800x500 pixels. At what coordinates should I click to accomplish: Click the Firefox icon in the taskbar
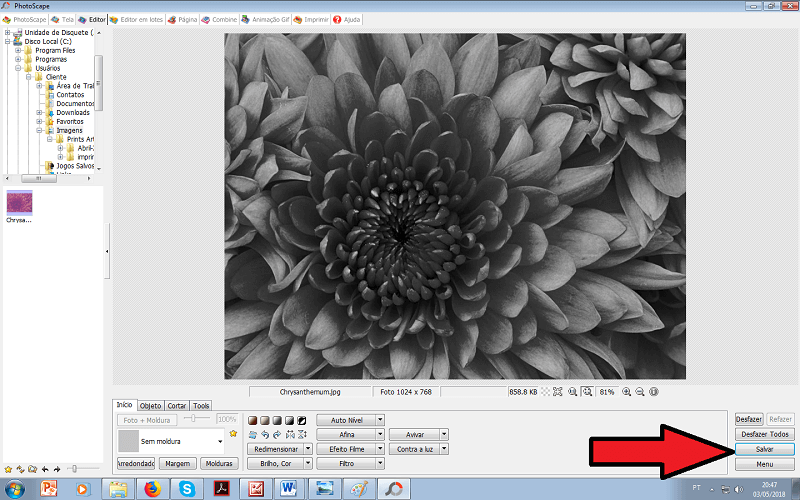coord(152,489)
